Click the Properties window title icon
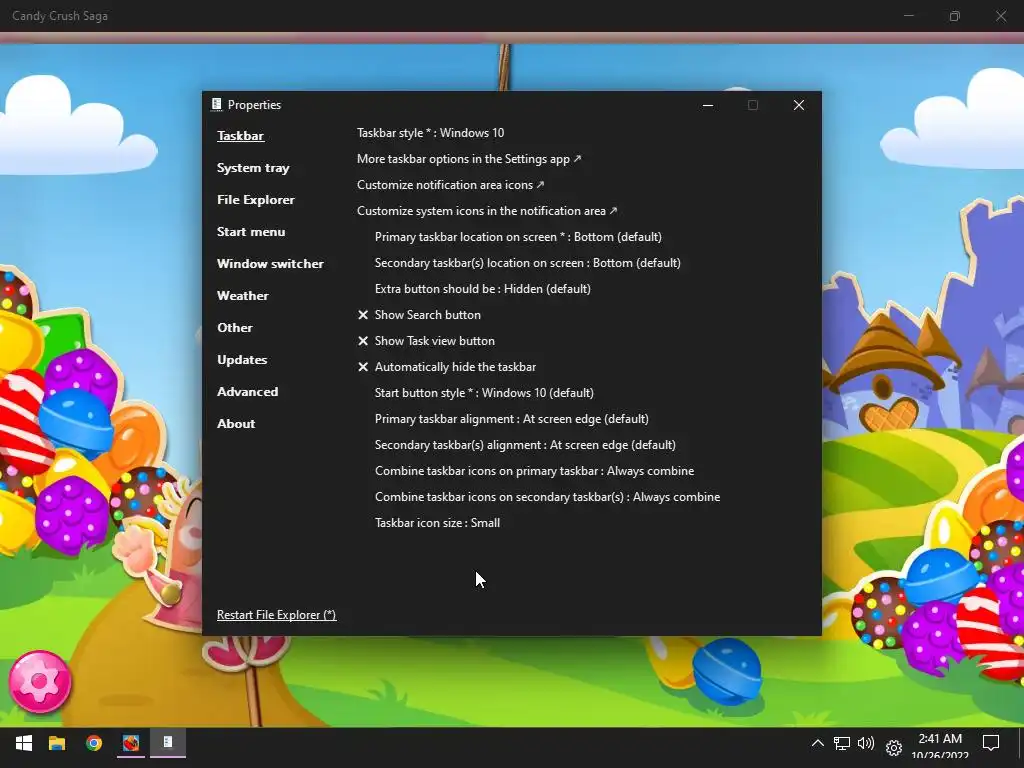The height and width of the screenshot is (768, 1024). tap(217, 104)
